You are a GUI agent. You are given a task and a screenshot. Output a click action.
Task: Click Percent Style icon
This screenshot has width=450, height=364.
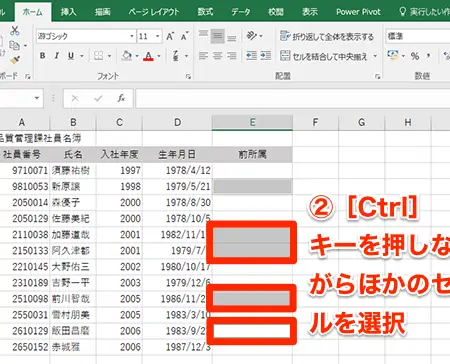[x=415, y=56]
